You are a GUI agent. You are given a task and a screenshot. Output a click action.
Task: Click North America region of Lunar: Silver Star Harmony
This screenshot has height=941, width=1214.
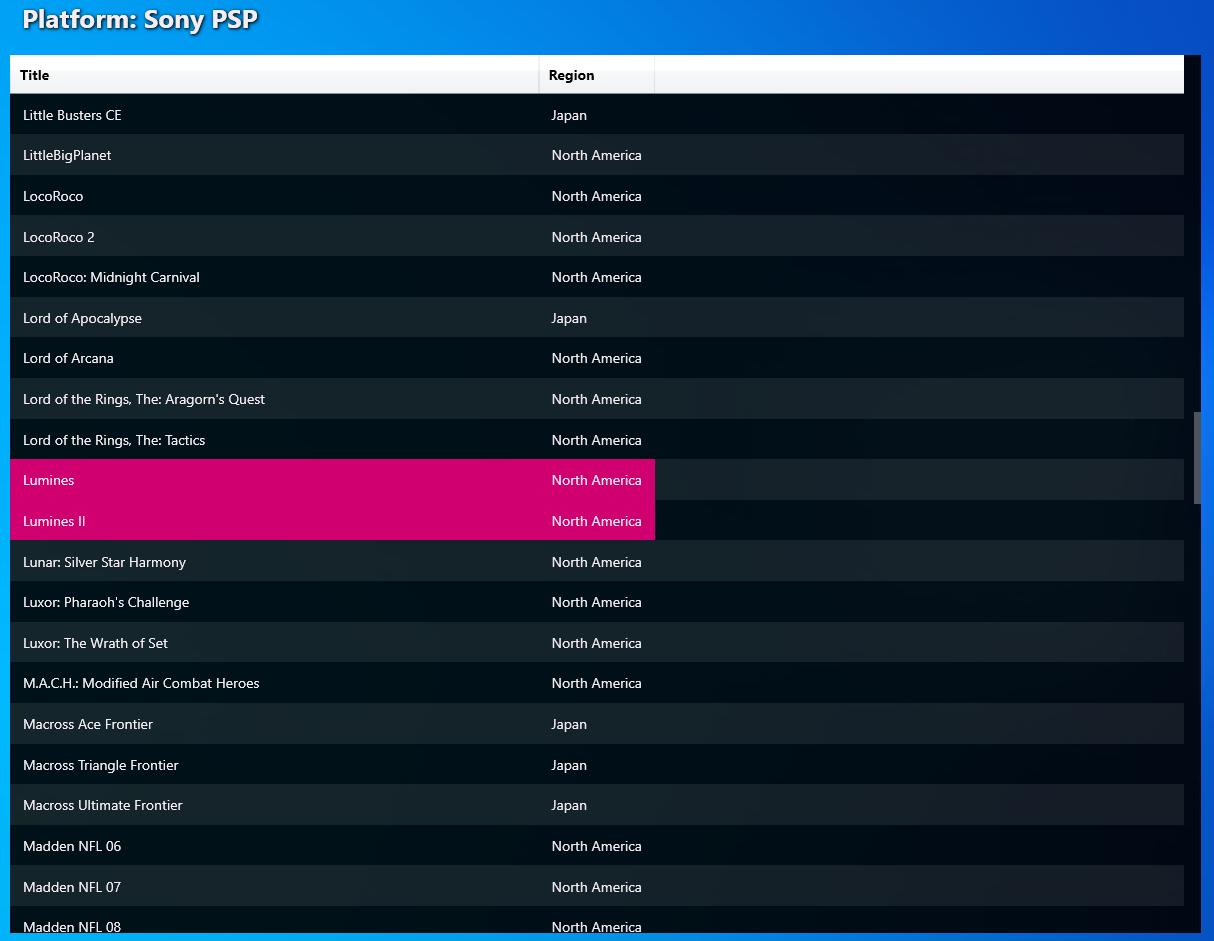pos(596,562)
